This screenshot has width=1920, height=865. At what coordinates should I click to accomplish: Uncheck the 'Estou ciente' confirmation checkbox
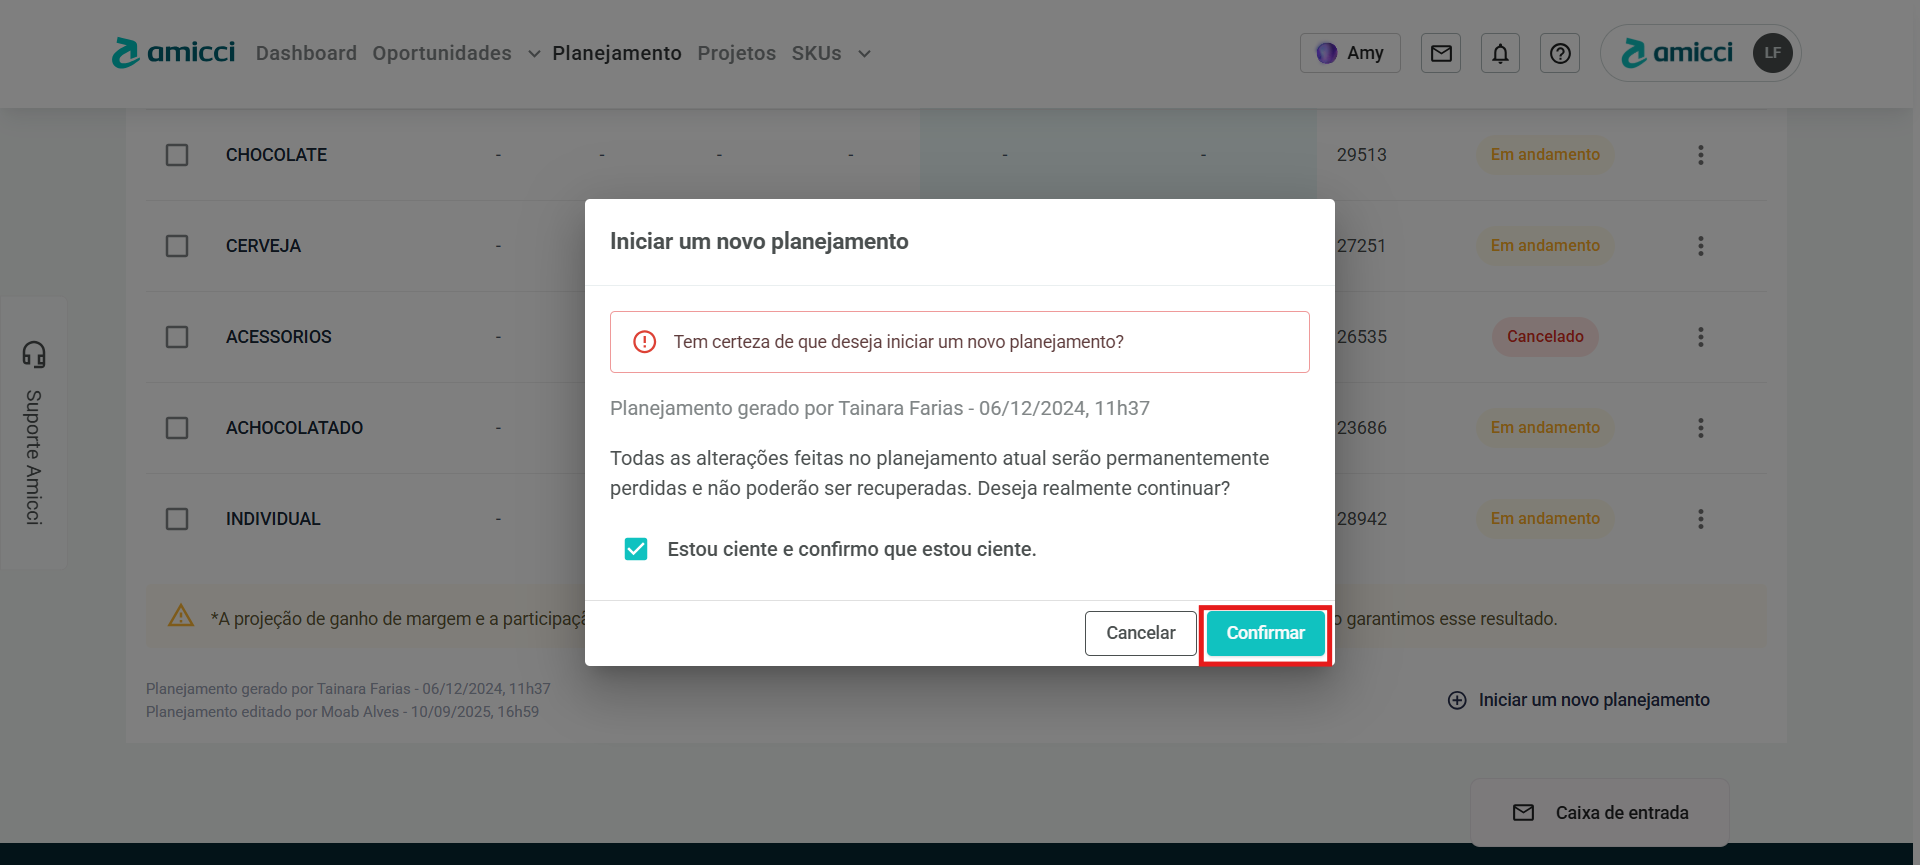click(636, 549)
